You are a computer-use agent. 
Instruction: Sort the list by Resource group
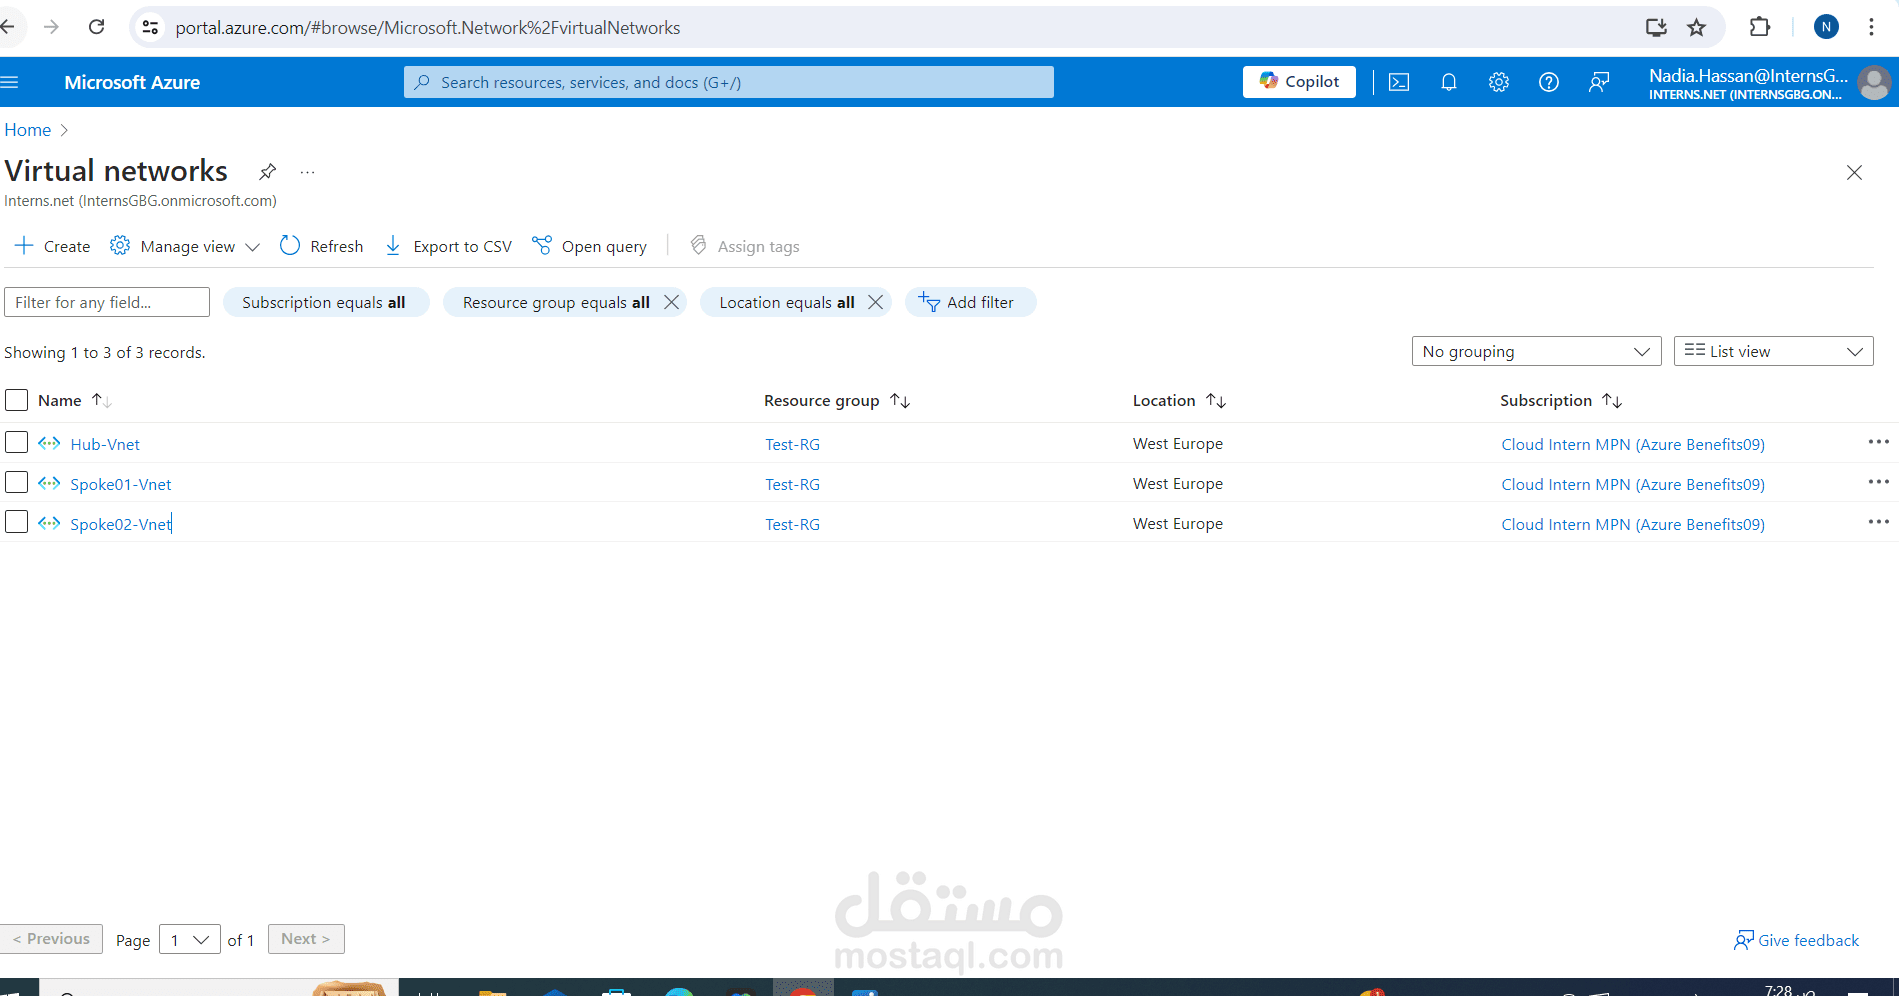(837, 400)
